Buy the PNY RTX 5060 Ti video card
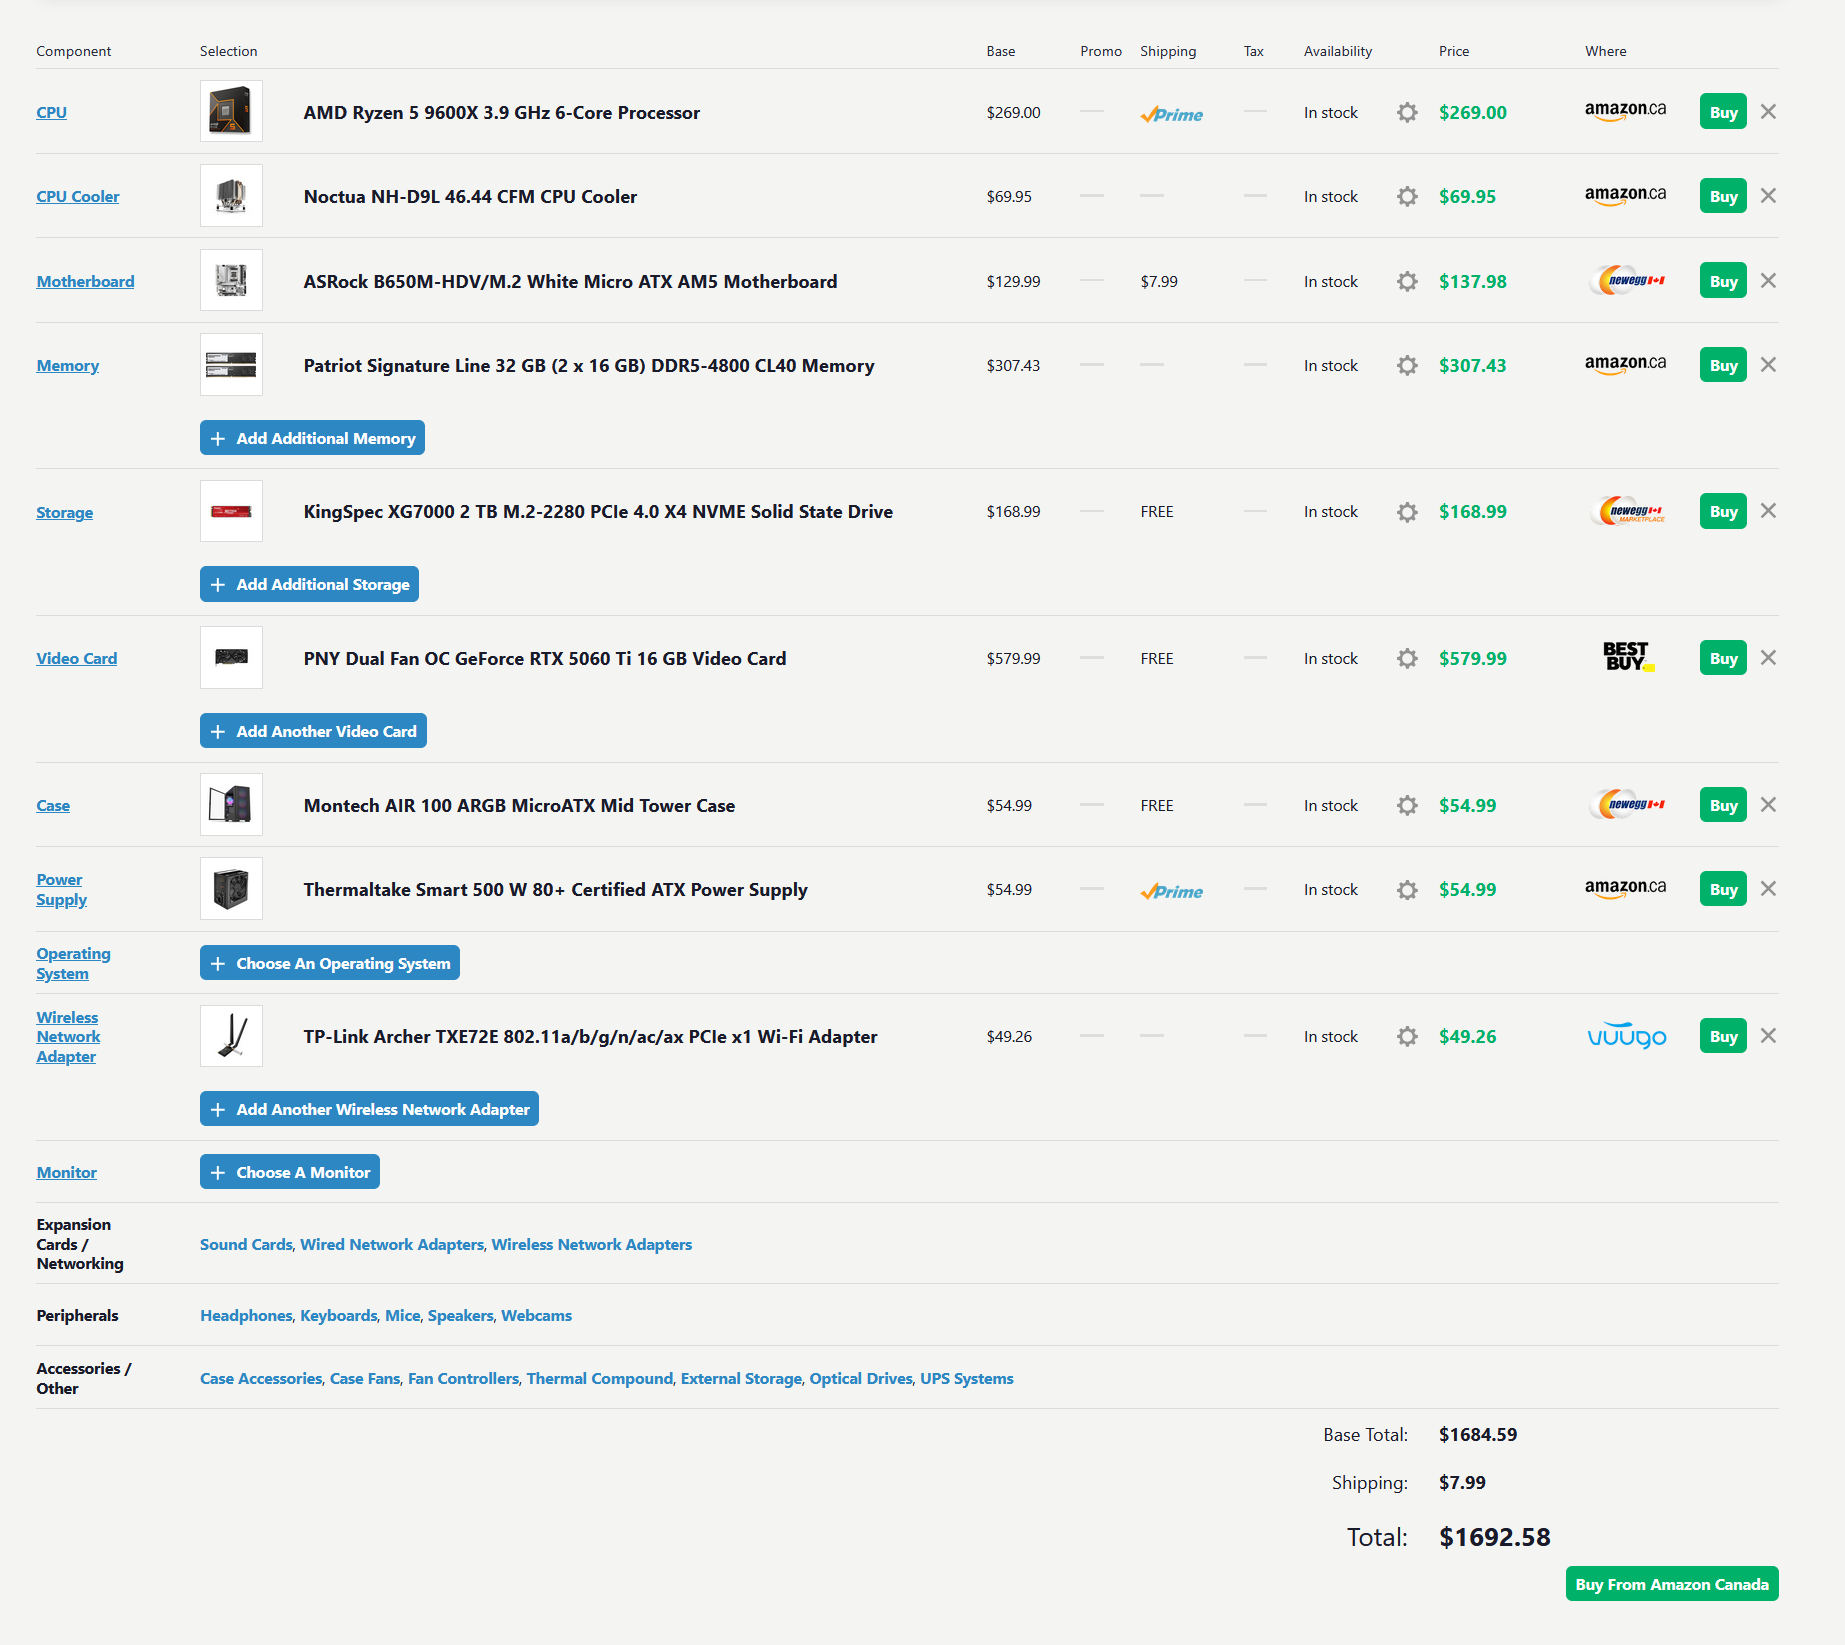1845x1645 pixels. 1723,658
